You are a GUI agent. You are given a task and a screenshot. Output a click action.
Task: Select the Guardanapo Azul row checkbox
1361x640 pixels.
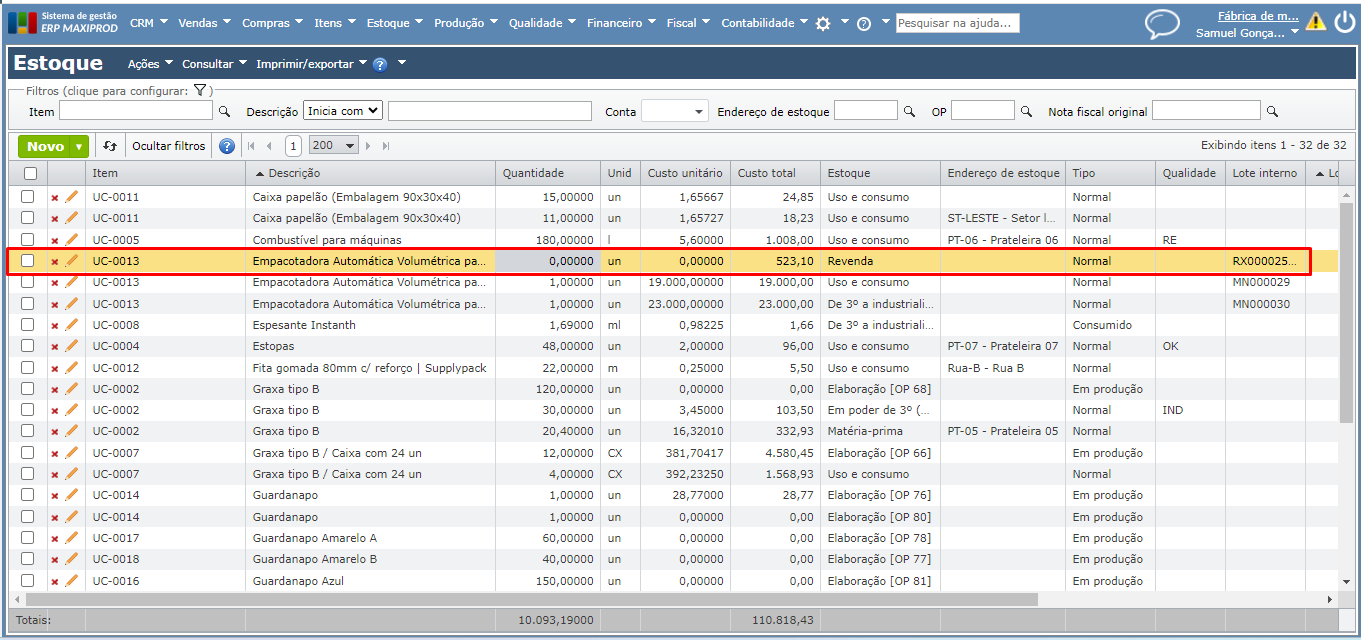[x=28, y=581]
